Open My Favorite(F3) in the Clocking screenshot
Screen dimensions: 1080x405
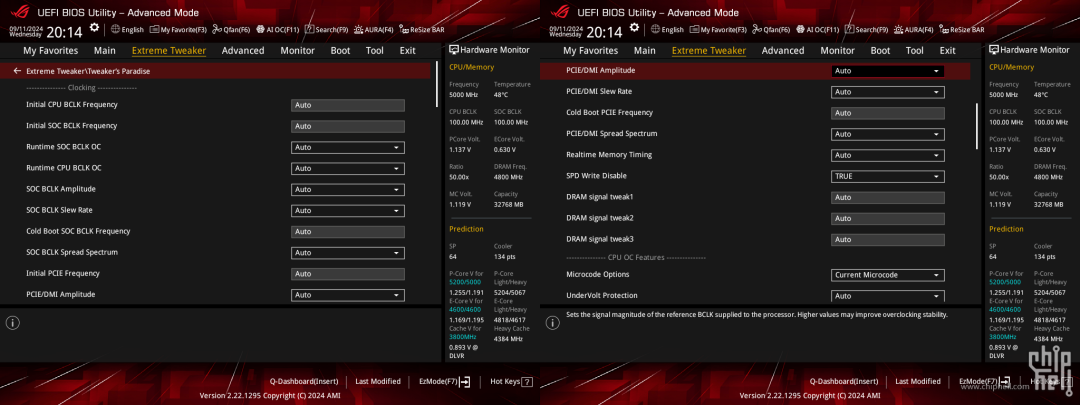[x=179, y=30]
